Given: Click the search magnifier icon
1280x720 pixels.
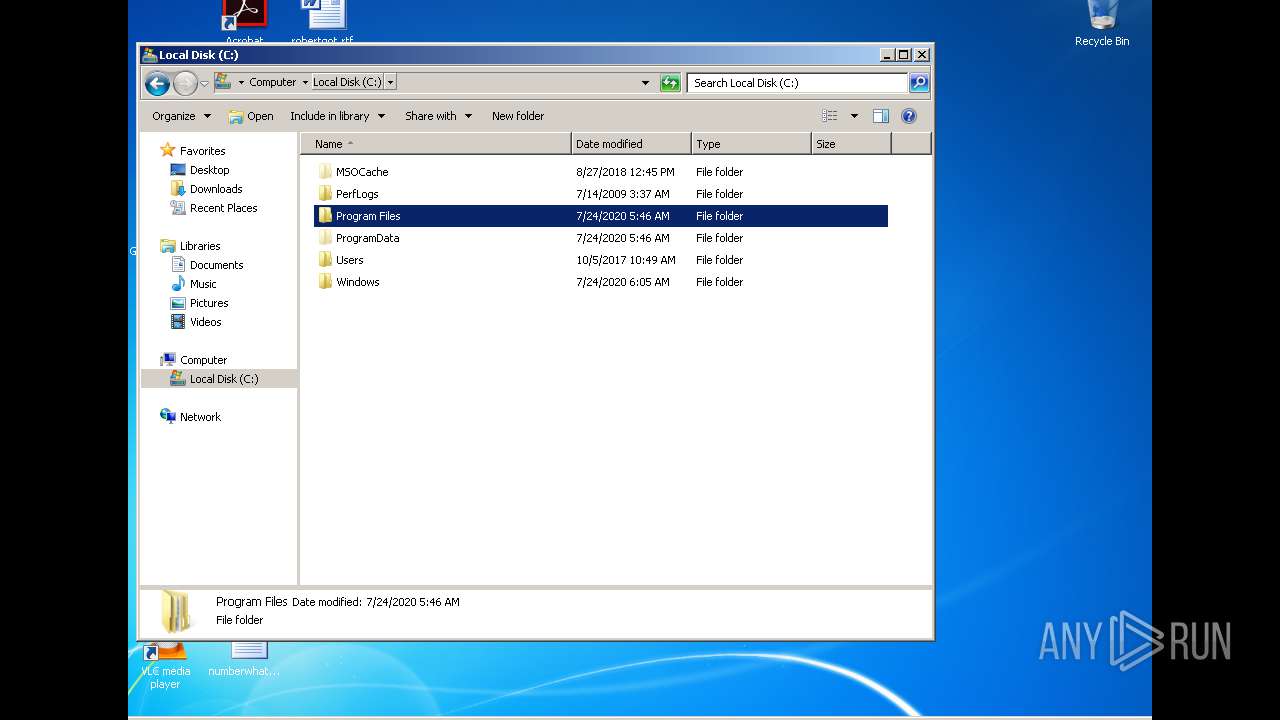Looking at the screenshot, I should tap(919, 83).
